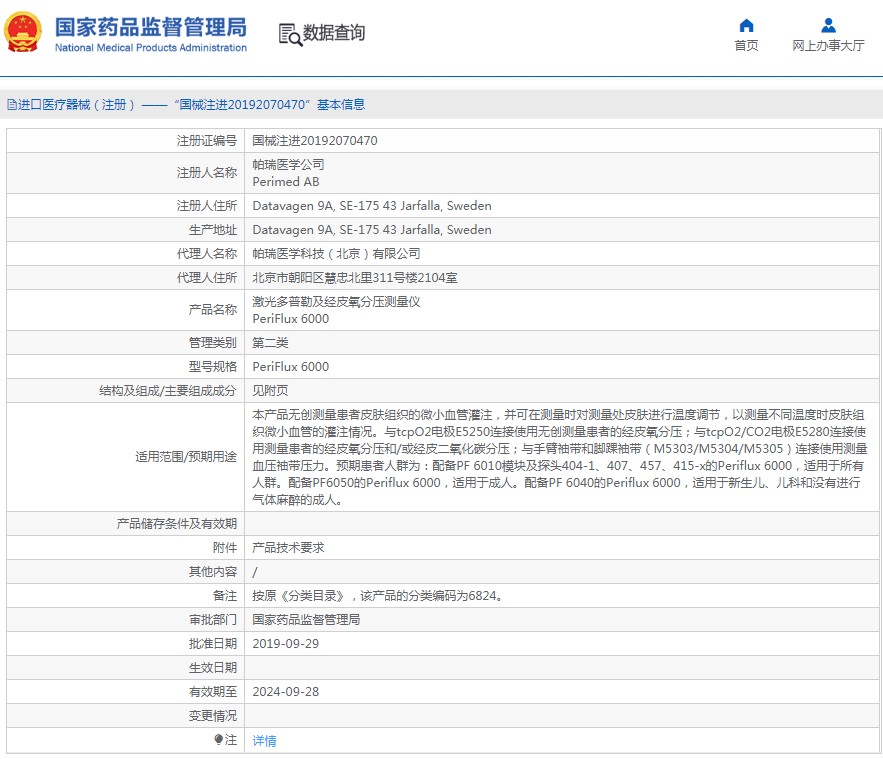This screenshot has height=759, width=883.
Task: Click the approval date 2019-09-29
Action: [x=286, y=644]
